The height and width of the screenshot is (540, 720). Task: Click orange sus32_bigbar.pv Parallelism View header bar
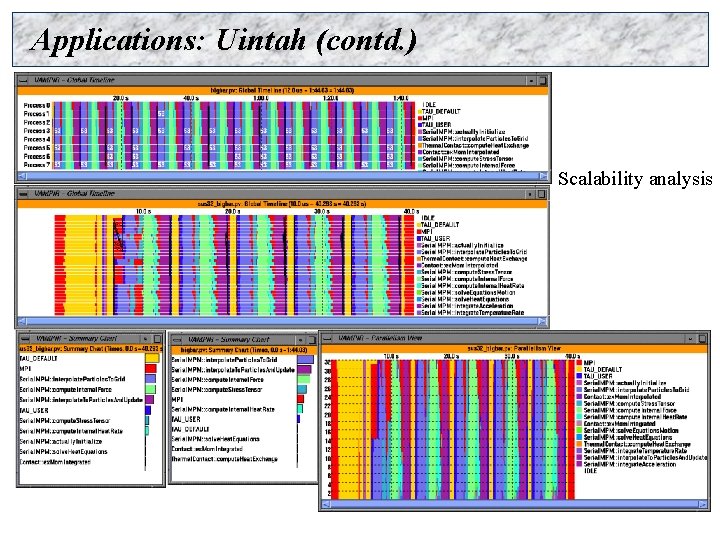coord(514,349)
